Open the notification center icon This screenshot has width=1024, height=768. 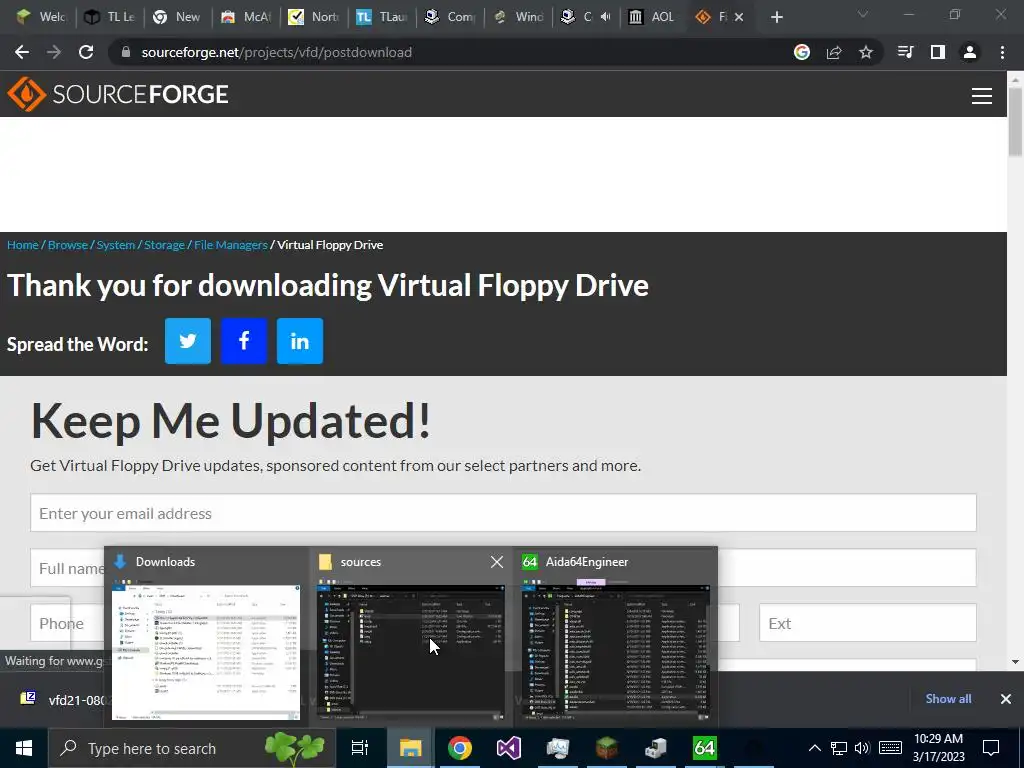tap(991, 748)
